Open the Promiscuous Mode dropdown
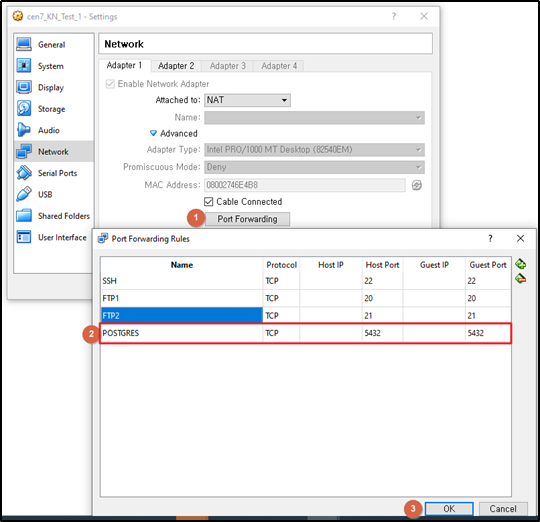This screenshot has width=540, height=522. click(314, 167)
